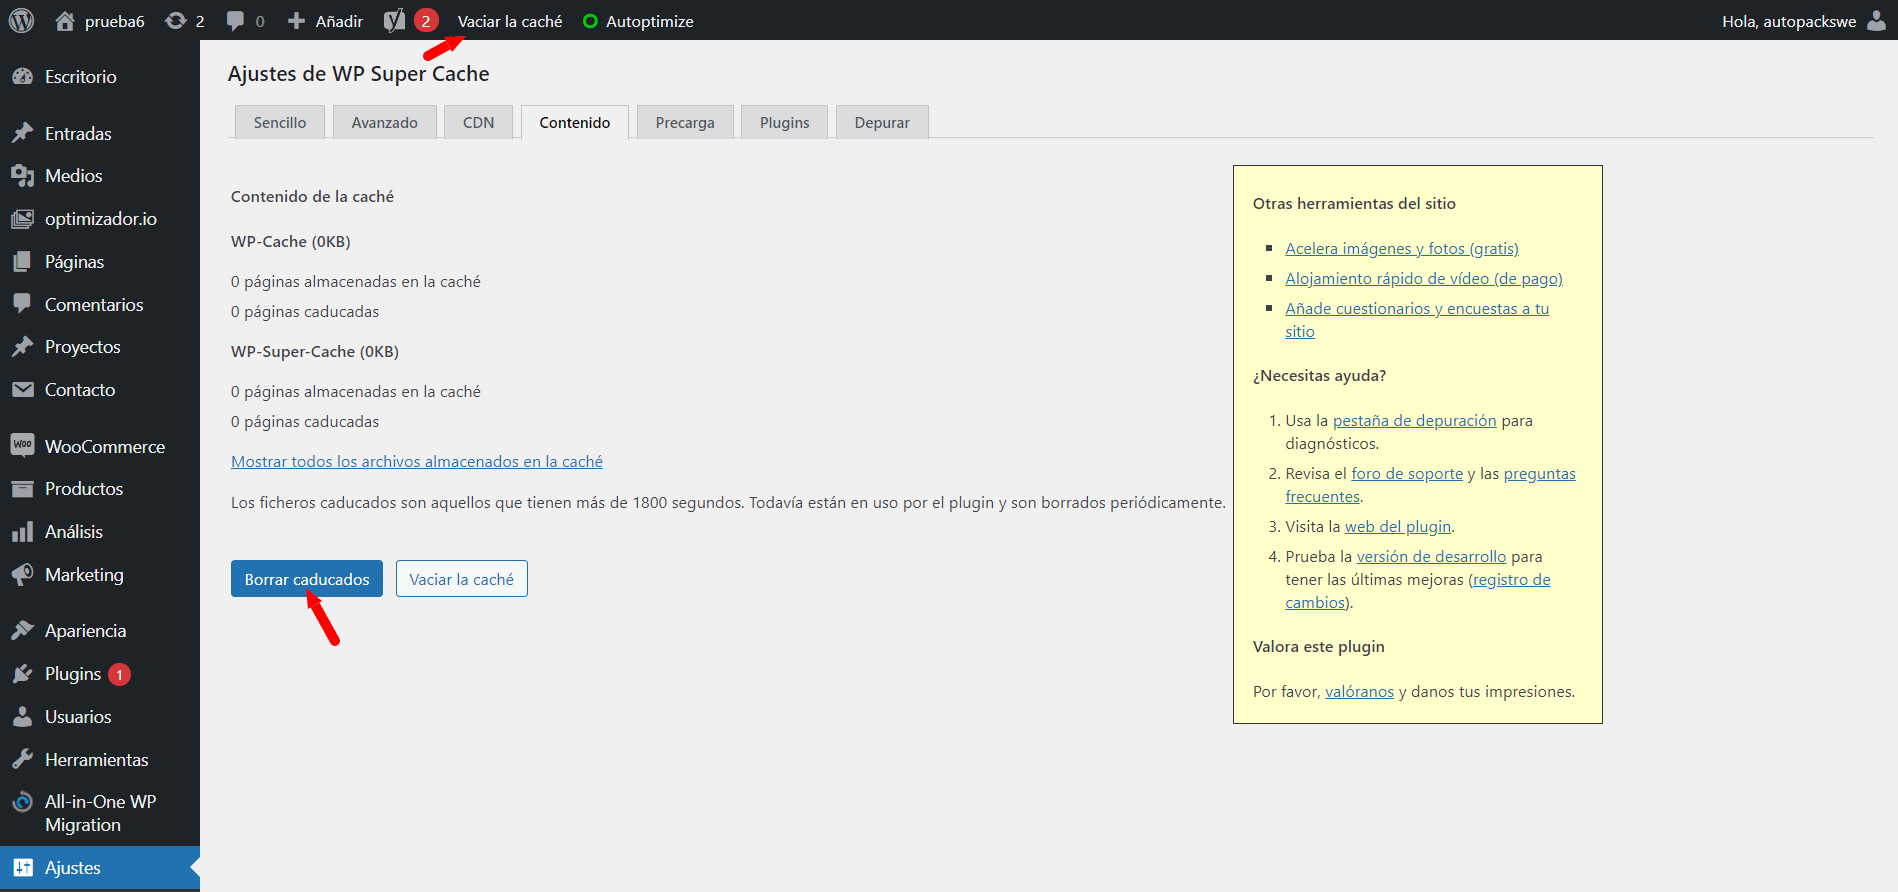Image resolution: width=1898 pixels, height=892 pixels.
Task: Open the comments bubble icon
Action: [235, 21]
